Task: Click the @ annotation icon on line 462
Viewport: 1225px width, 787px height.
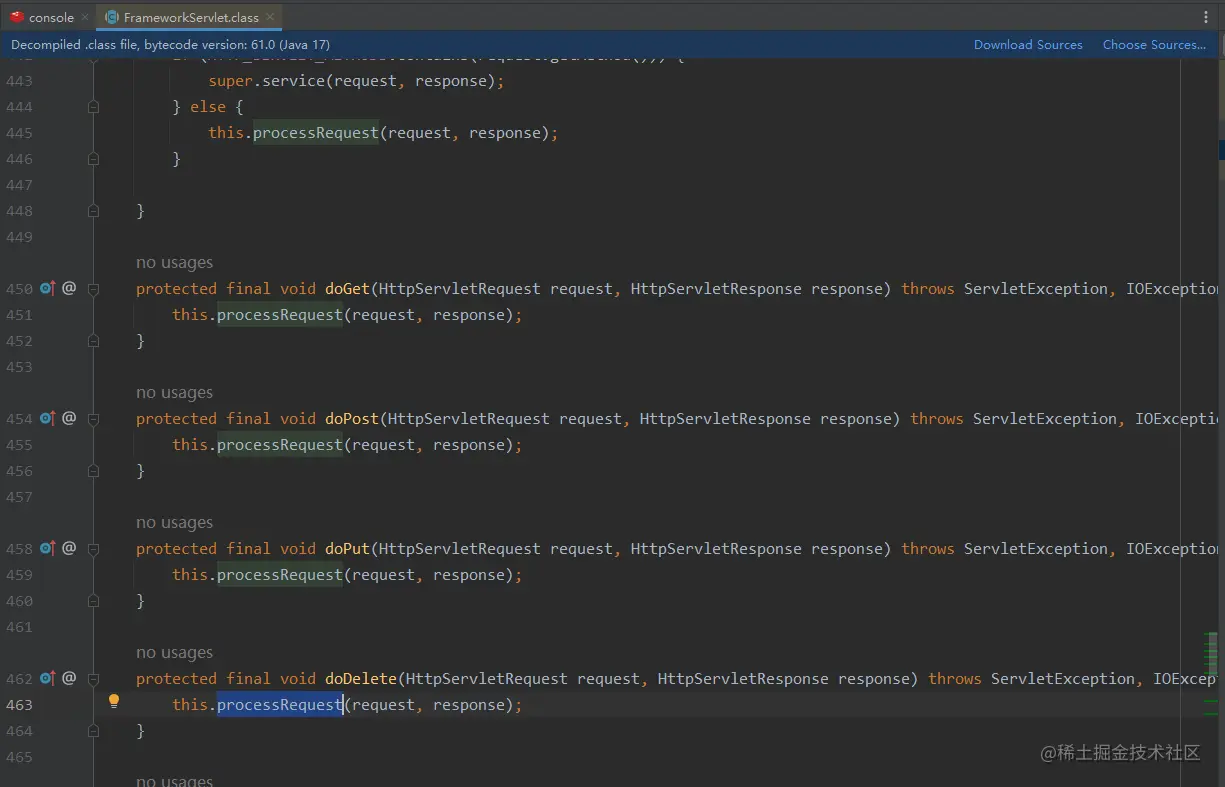Action: click(x=69, y=678)
